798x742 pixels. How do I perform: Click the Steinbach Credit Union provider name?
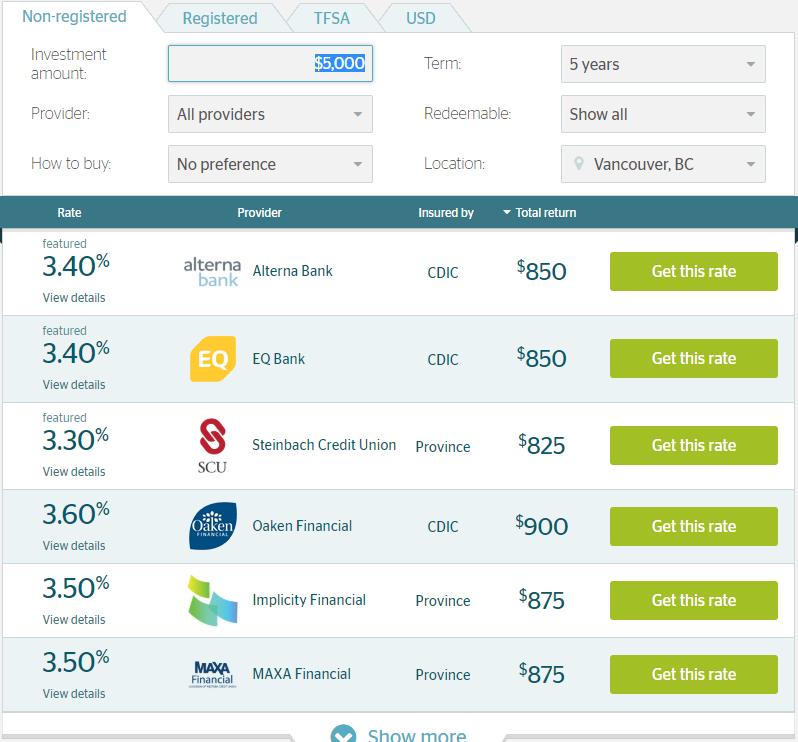324,445
